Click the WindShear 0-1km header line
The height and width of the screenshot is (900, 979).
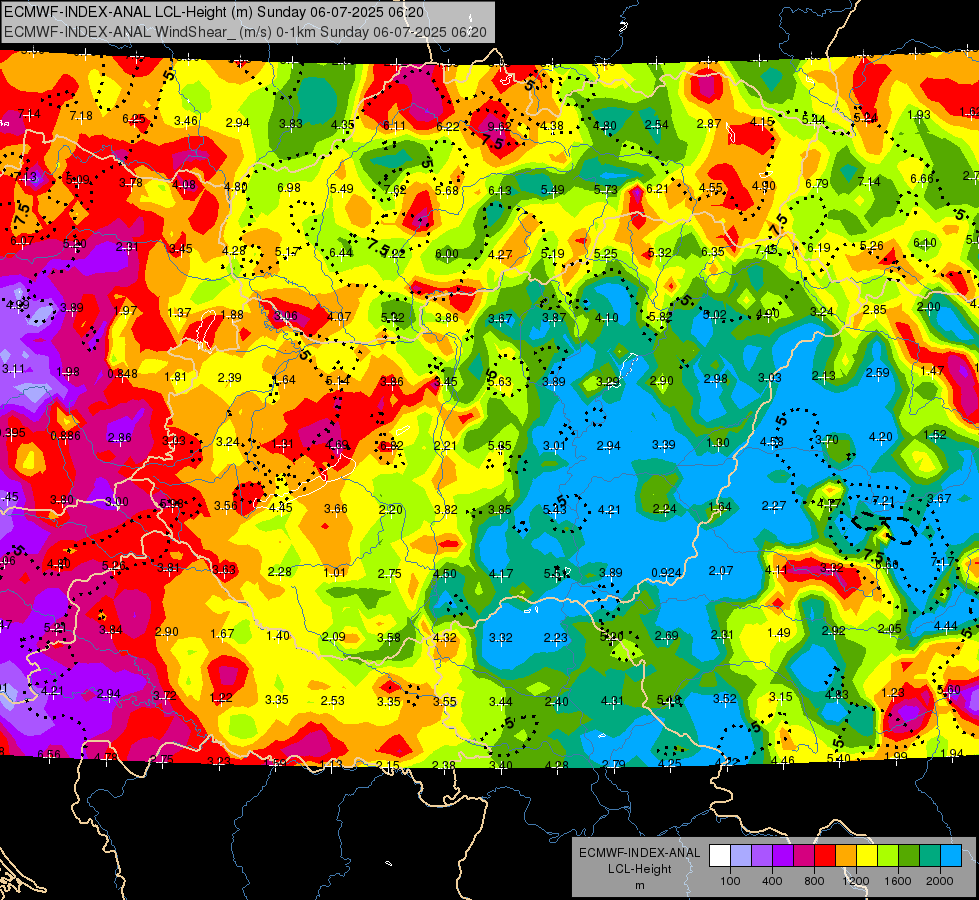tap(245, 32)
